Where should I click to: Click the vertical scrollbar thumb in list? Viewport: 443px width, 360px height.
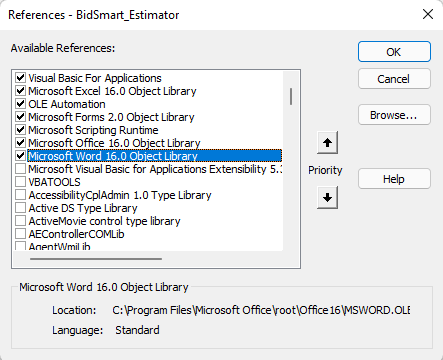coord(291,96)
